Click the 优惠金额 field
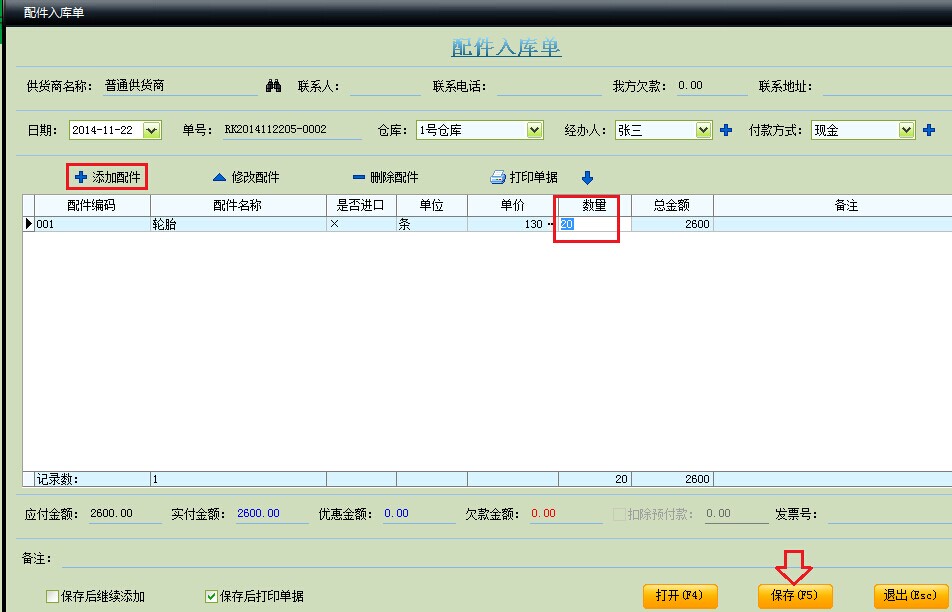 point(418,514)
